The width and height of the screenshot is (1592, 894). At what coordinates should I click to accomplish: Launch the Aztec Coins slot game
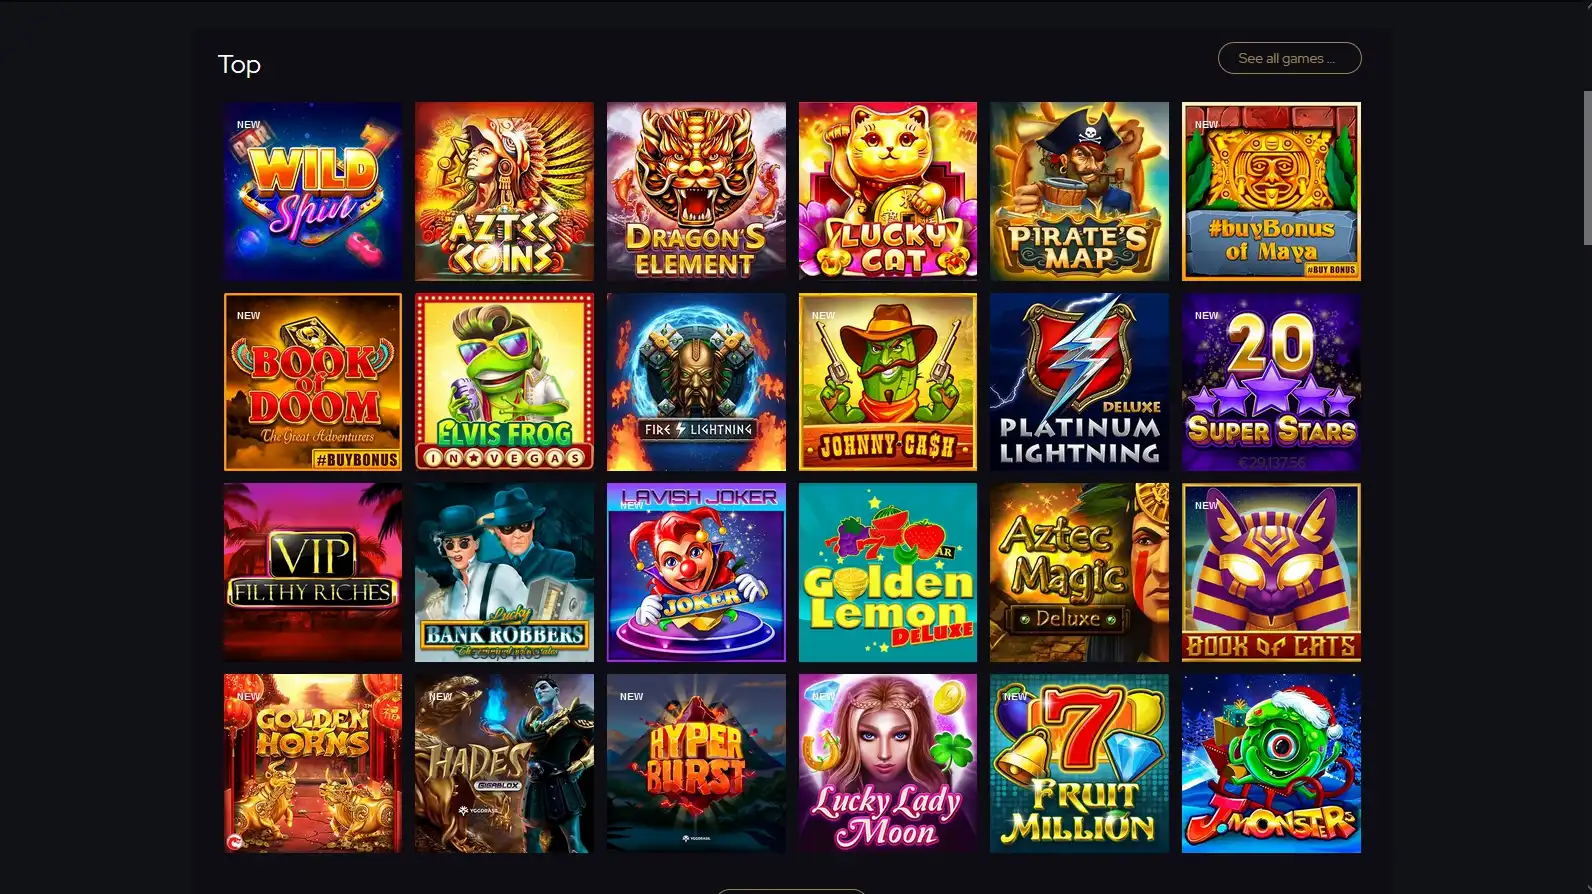point(504,191)
